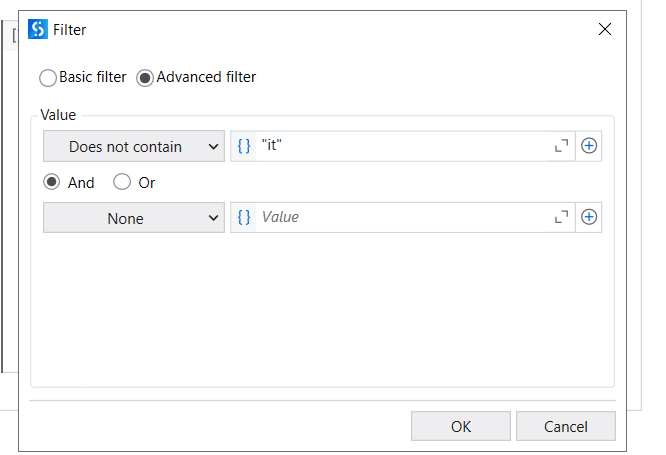Image resolution: width=666 pixels, height=455 pixels.
Task: Close the Filter dialog window
Action: tap(605, 29)
